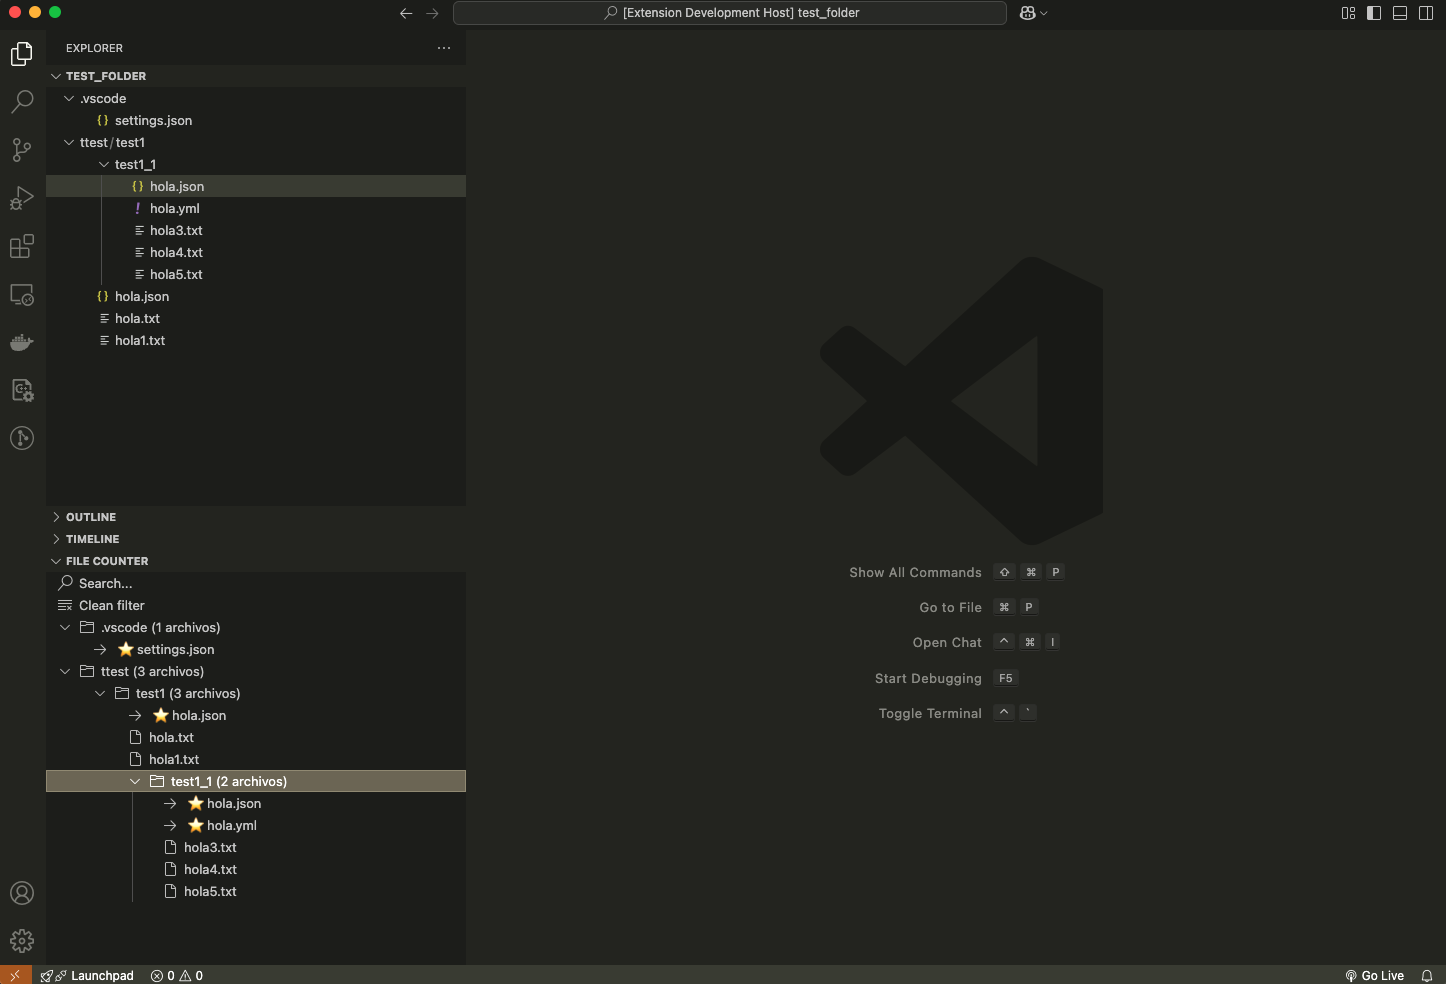Open the Source Control view icon
This screenshot has height=984, width=1446.
tap(22, 150)
